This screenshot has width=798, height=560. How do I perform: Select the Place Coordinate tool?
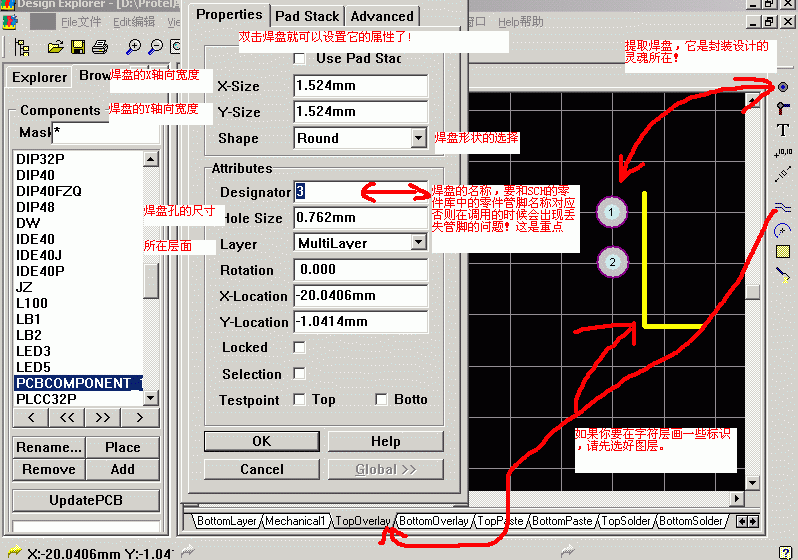783,152
